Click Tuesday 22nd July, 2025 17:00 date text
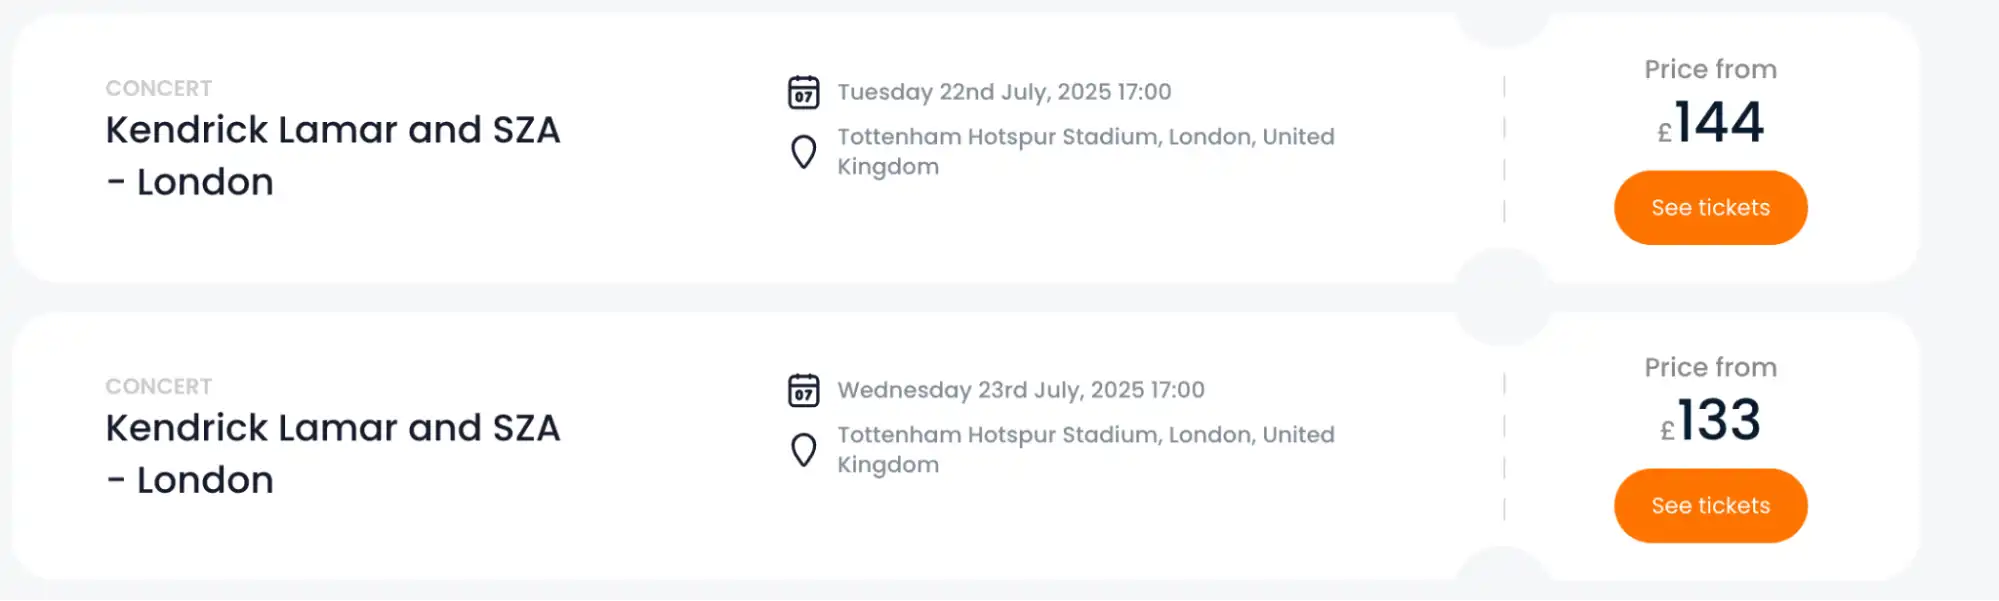 point(1003,91)
